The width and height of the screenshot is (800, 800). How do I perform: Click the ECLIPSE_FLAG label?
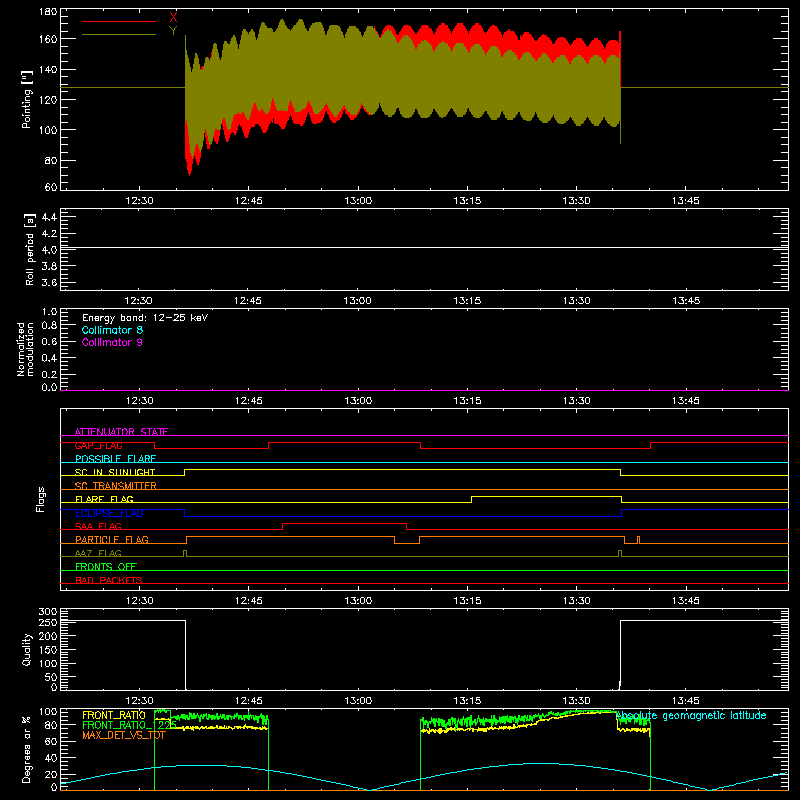(109, 513)
